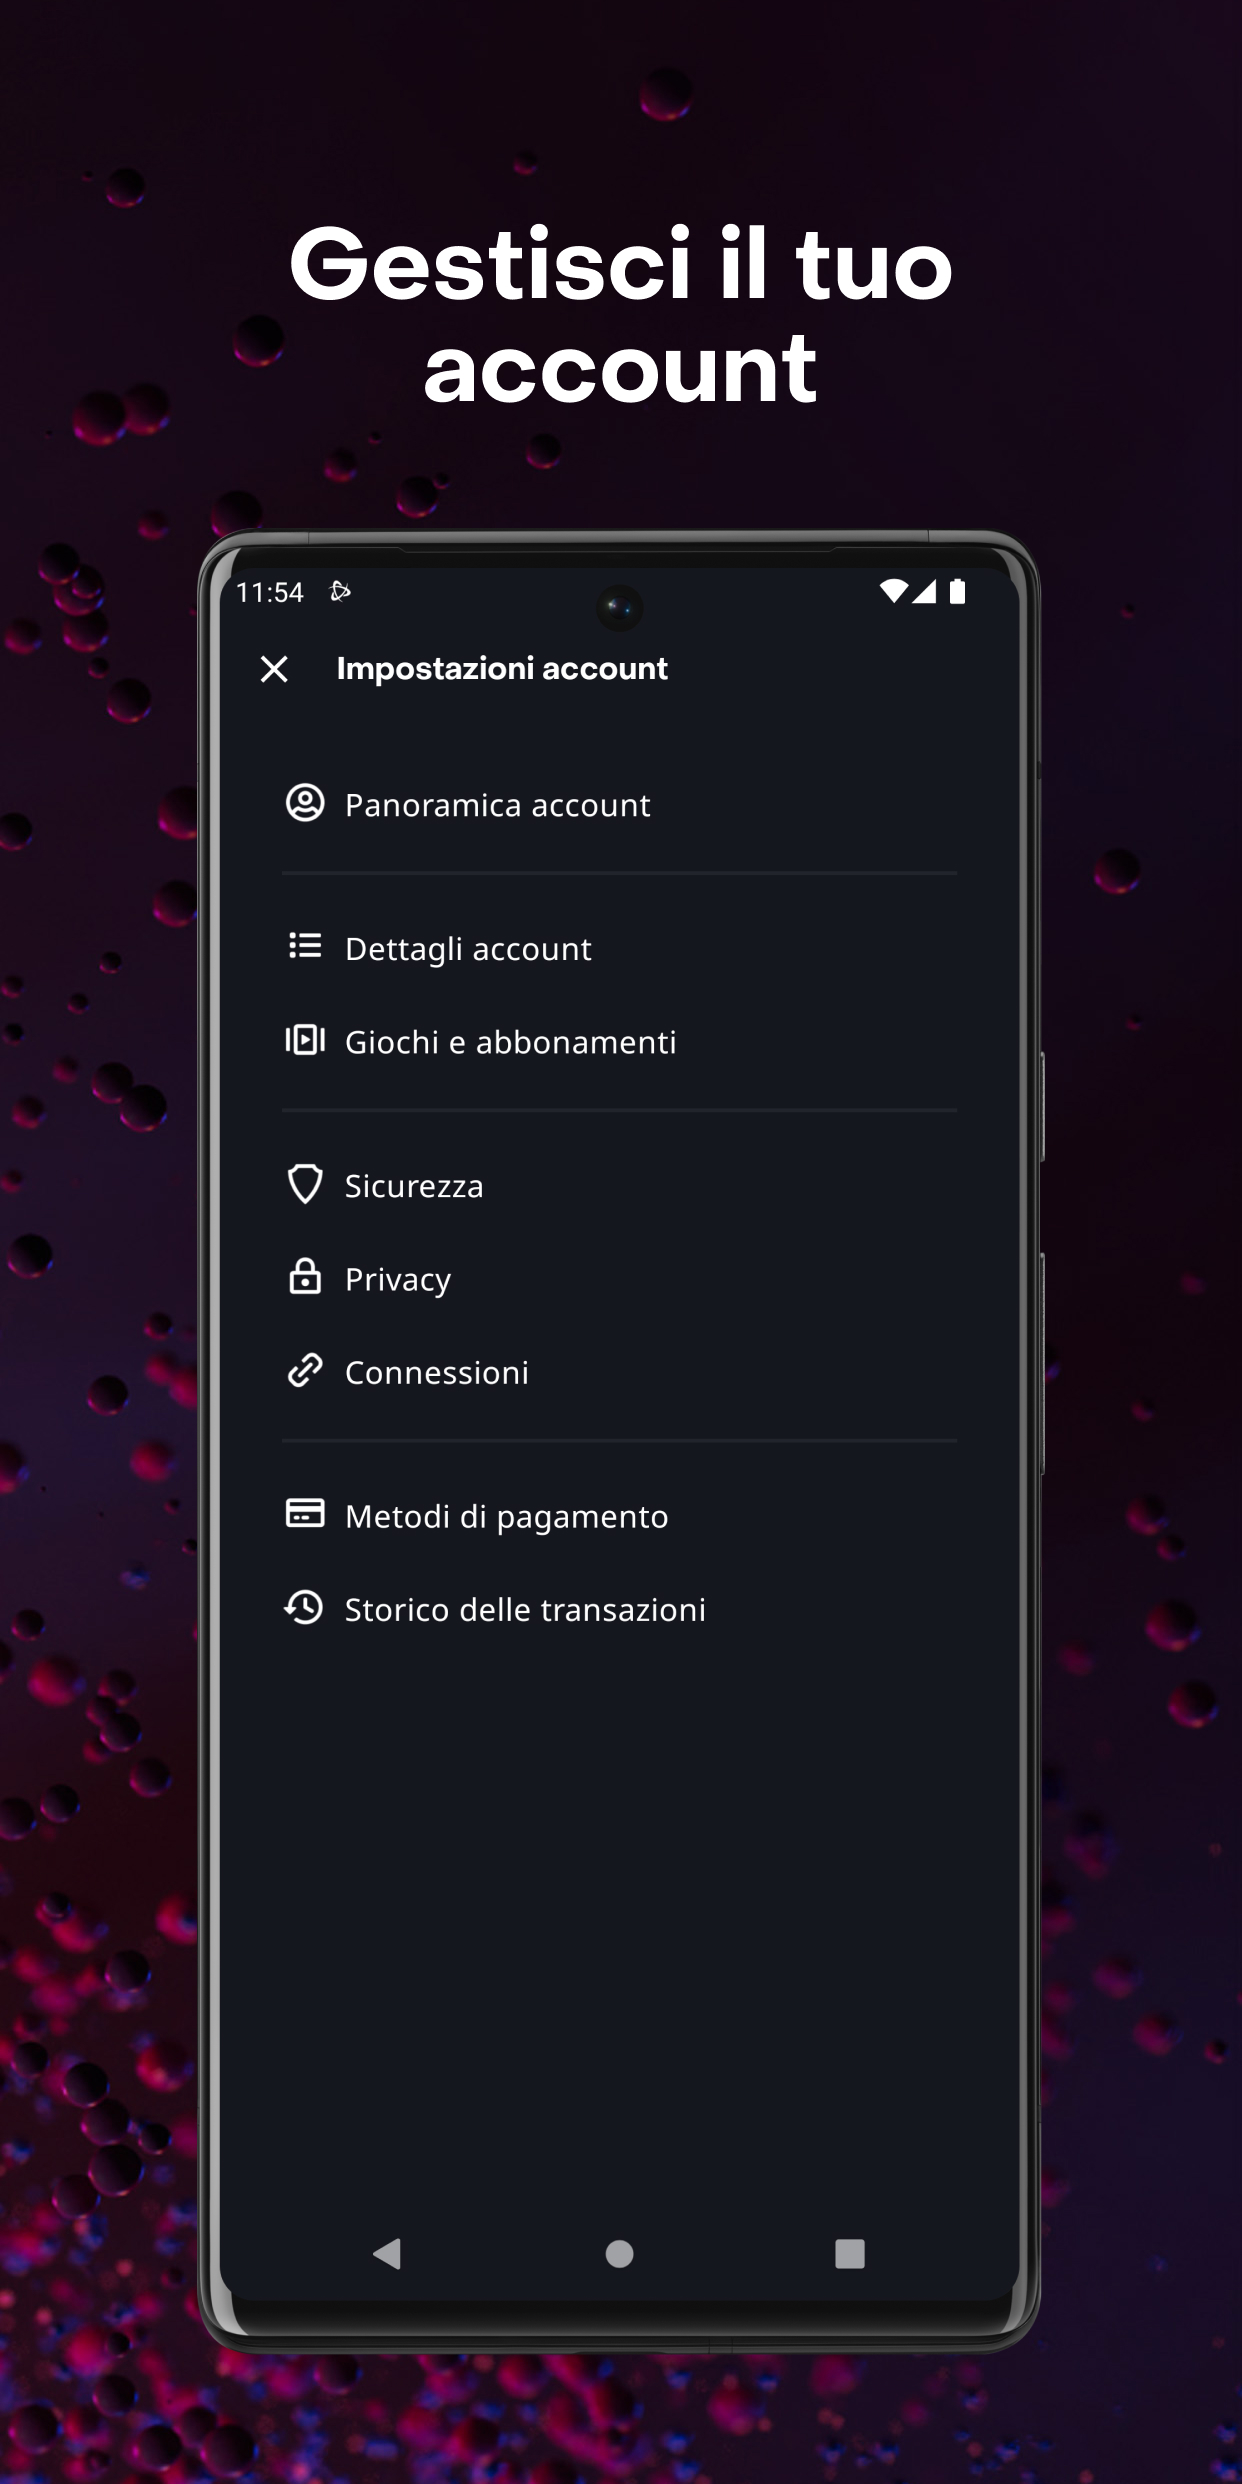Tap the Panoramica account profile icon
Image resolution: width=1242 pixels, height=2484 pixels.
pos(305,803)
